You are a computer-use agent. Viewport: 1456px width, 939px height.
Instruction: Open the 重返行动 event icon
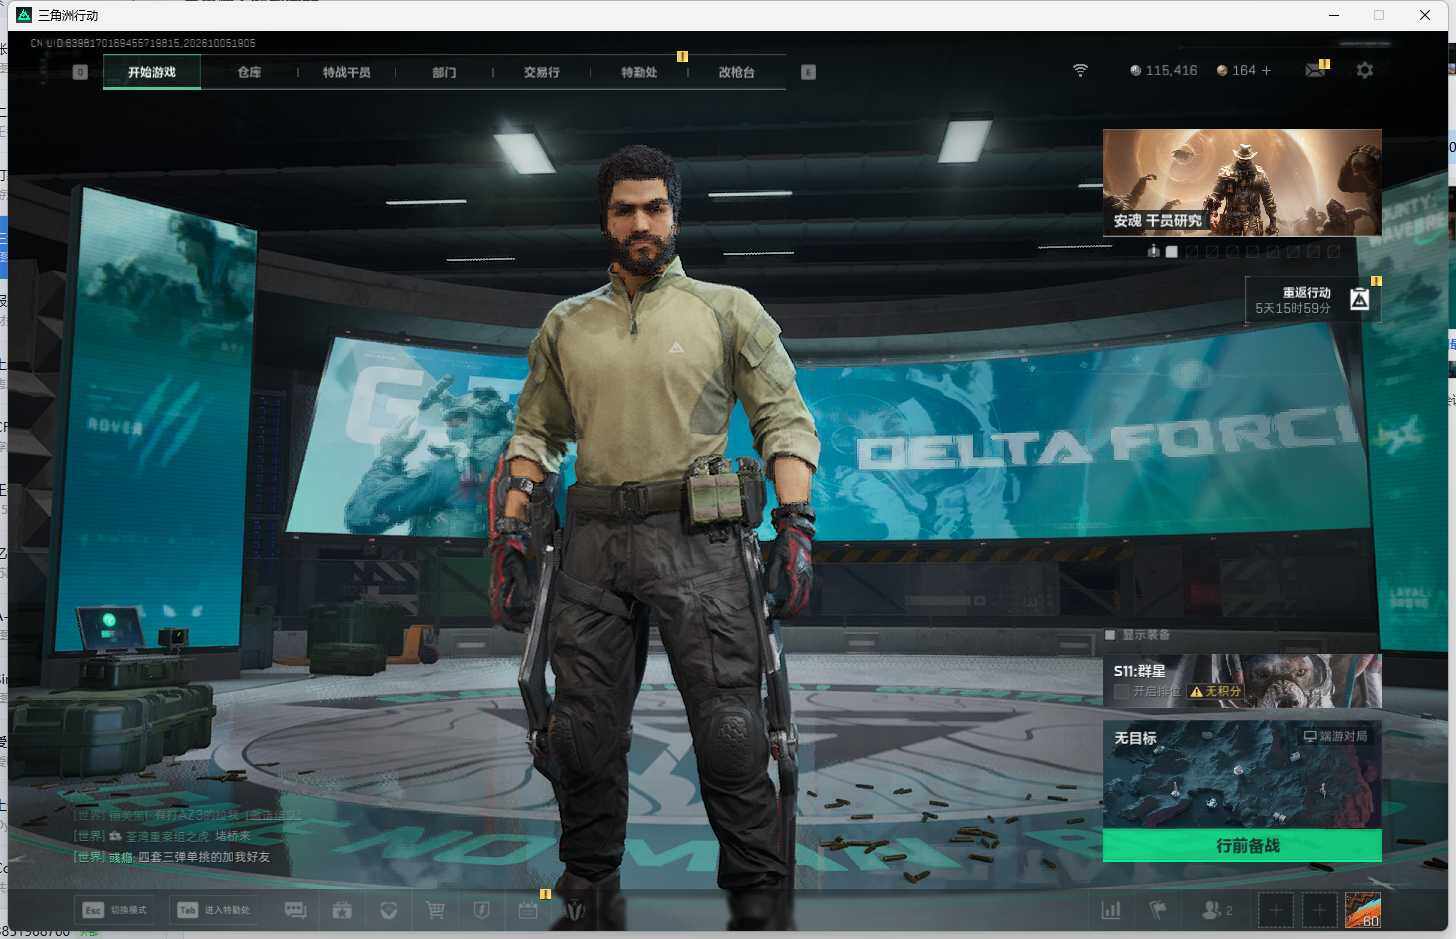(1359, 299)
